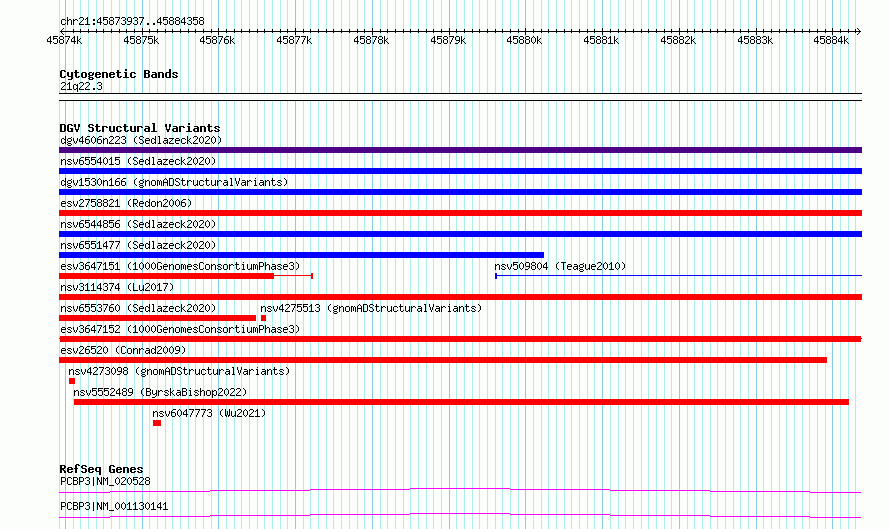Select the small red nsv4275513 marker

click(263, 318)
